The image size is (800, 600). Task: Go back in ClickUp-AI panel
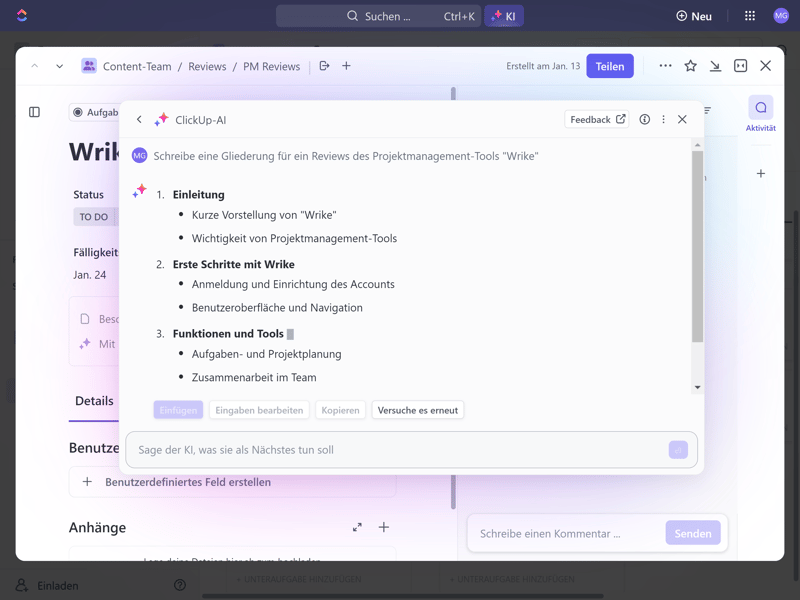coord(139,119)
